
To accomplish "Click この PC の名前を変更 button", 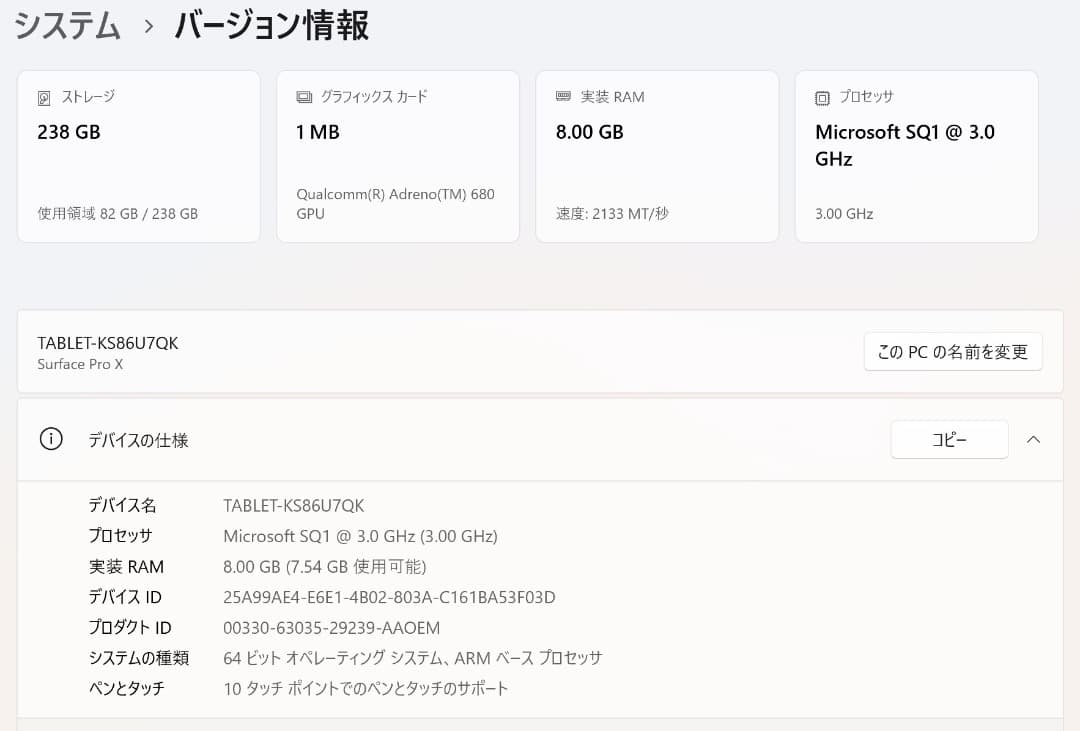I will [x=952, y=351].
